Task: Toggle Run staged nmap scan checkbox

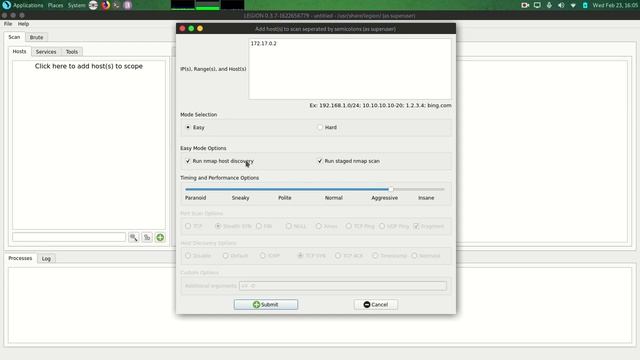Action: point(320,161)
